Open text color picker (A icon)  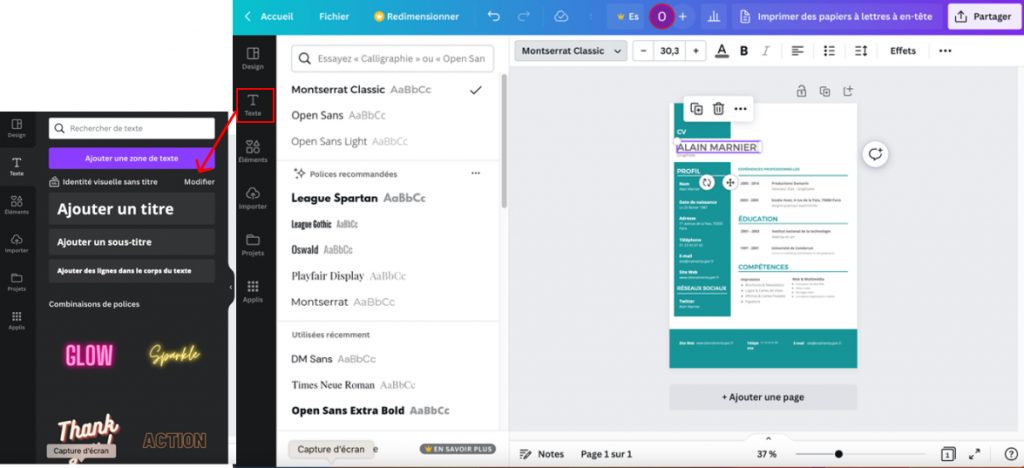(722, 51)
